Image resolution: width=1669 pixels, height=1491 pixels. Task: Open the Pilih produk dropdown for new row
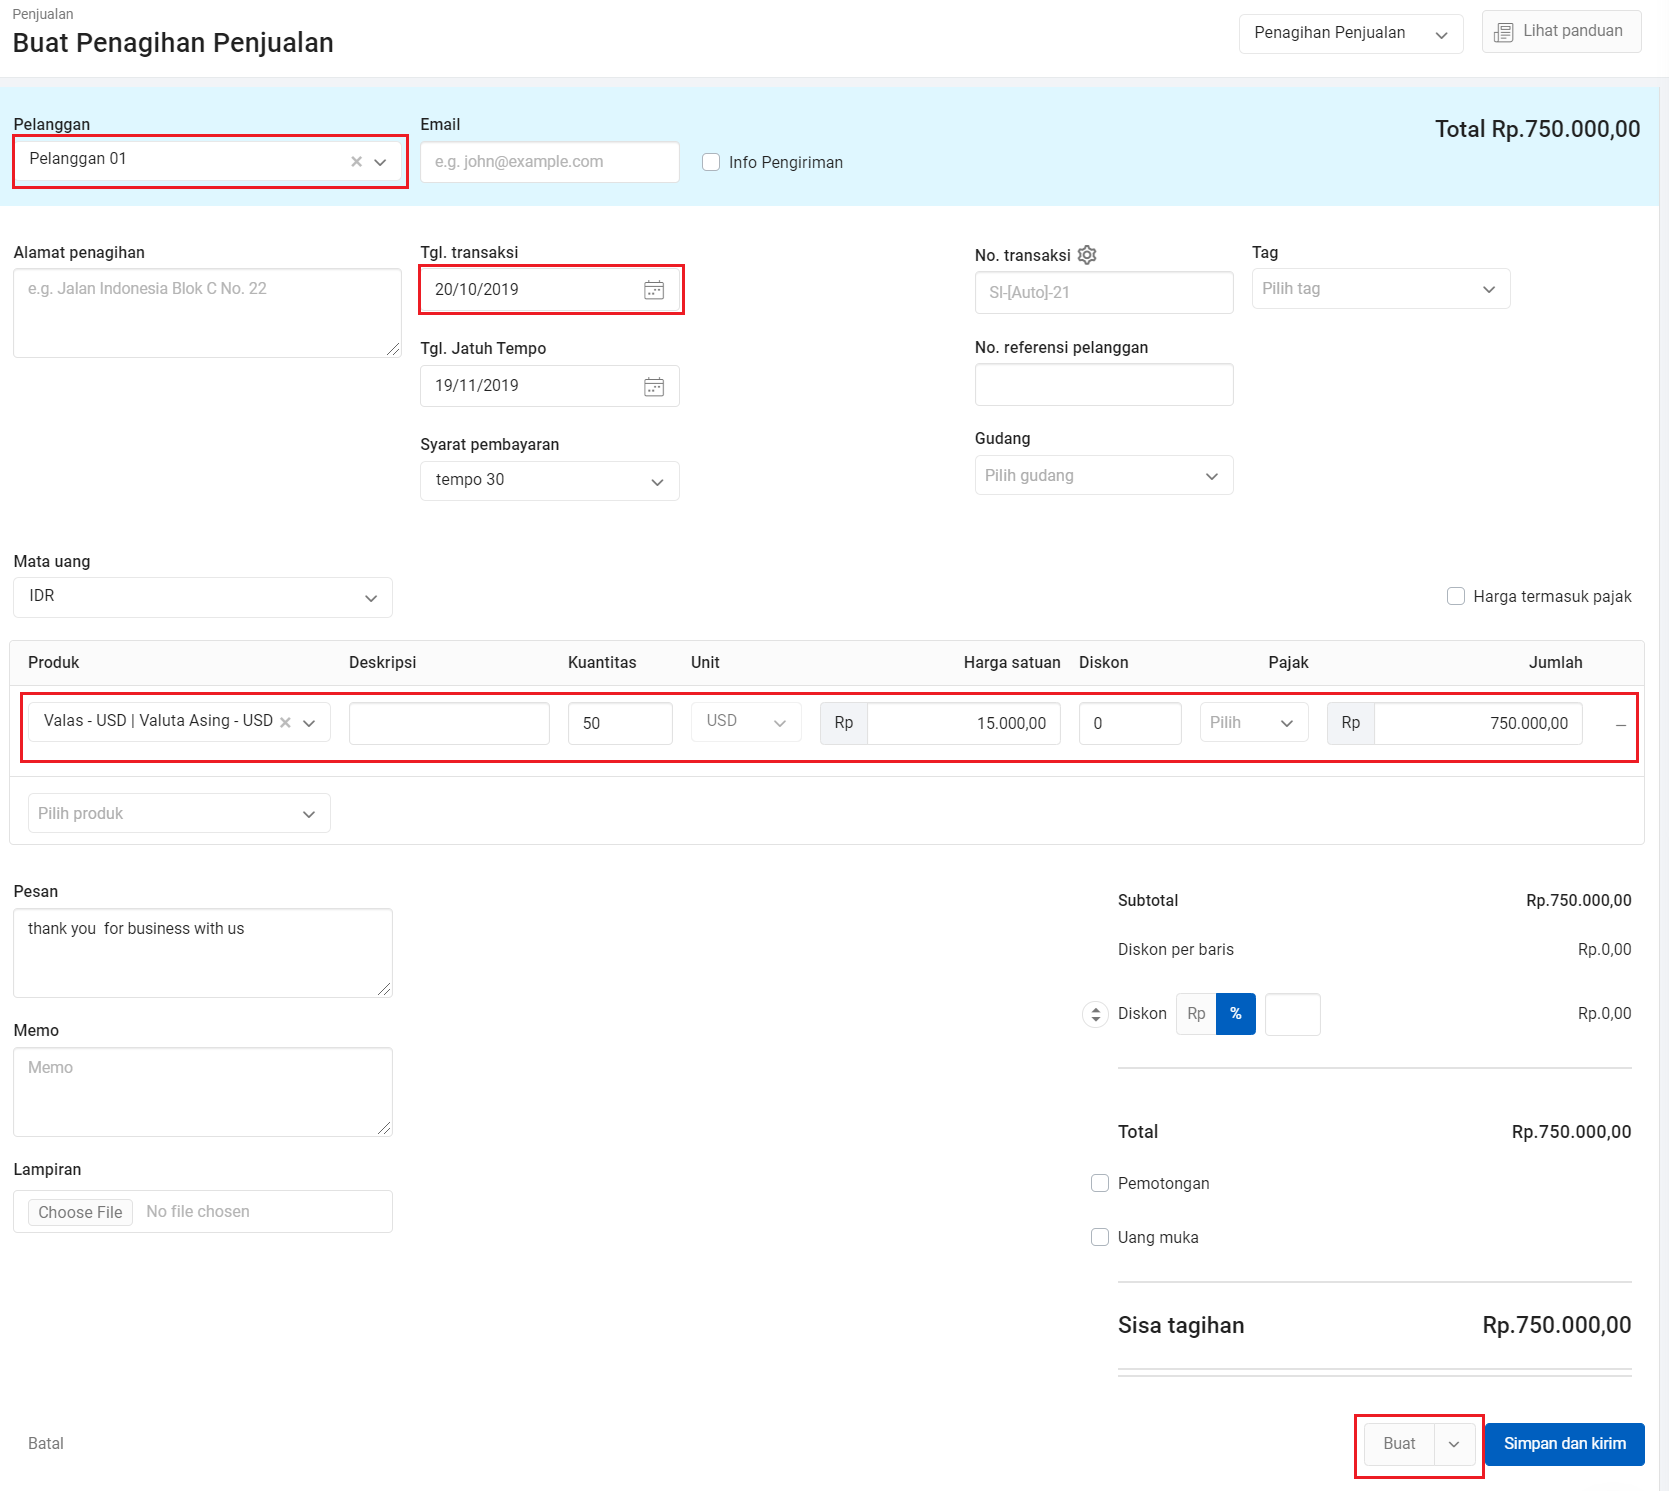point(179,813)
